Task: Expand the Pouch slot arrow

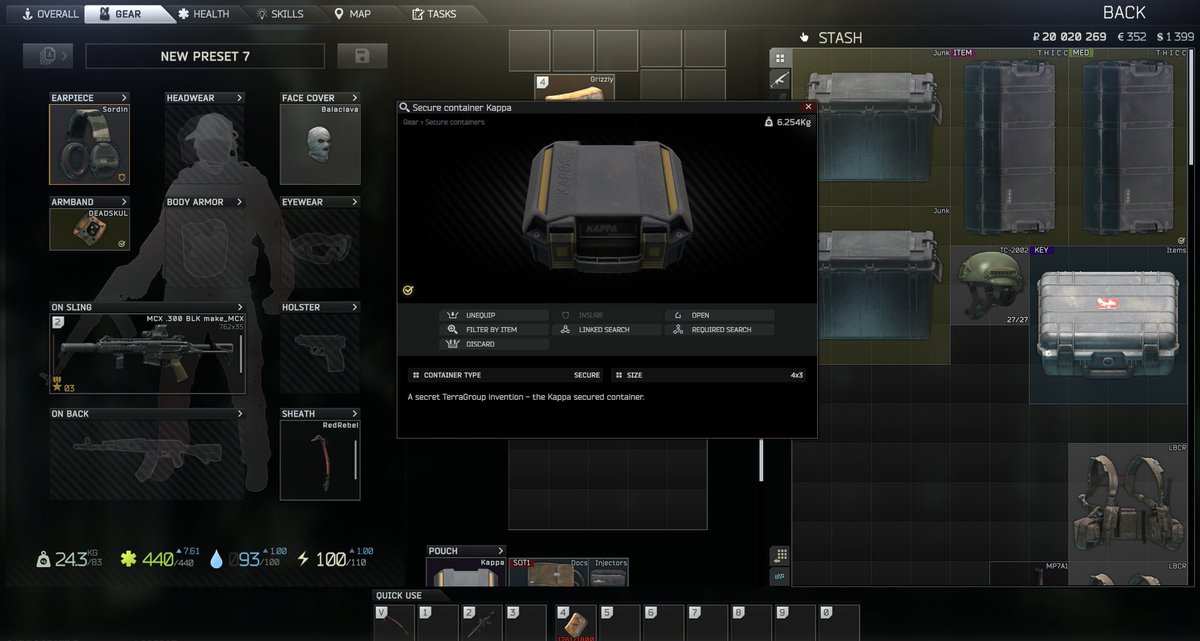Action: 500,551
